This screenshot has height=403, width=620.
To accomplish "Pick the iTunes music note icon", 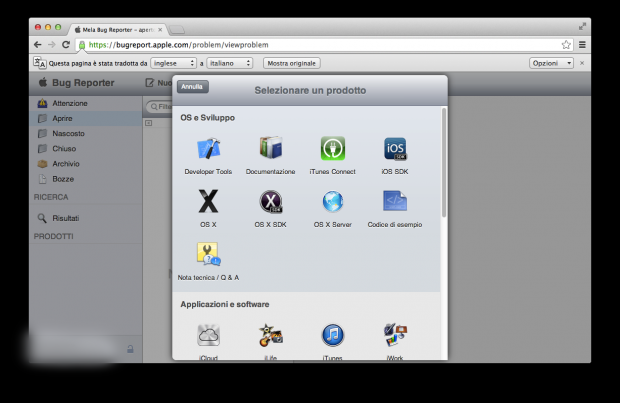I will (x=333, y=335).
